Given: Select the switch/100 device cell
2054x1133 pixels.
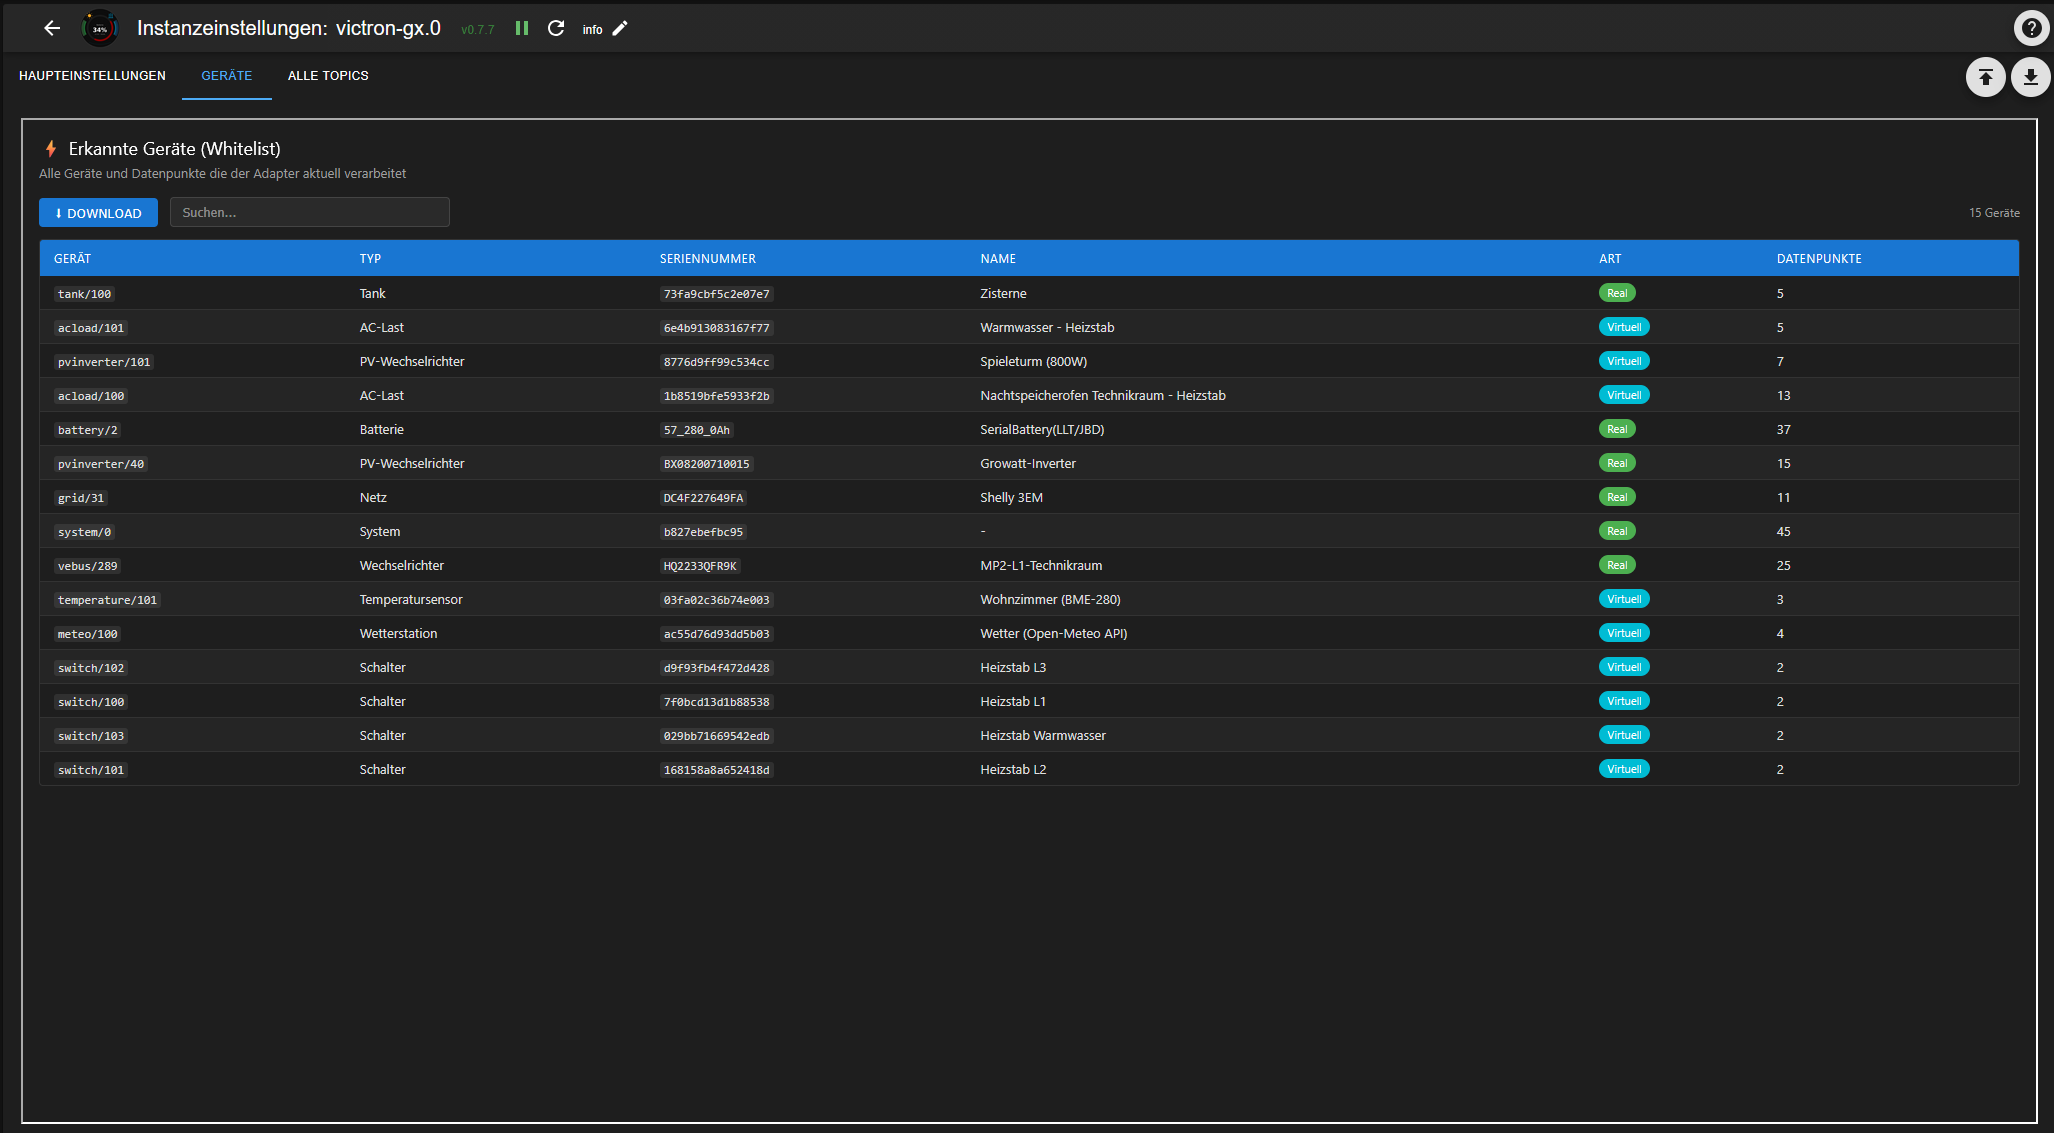Looking at the screenshot, I should click(x=91, y=702).
